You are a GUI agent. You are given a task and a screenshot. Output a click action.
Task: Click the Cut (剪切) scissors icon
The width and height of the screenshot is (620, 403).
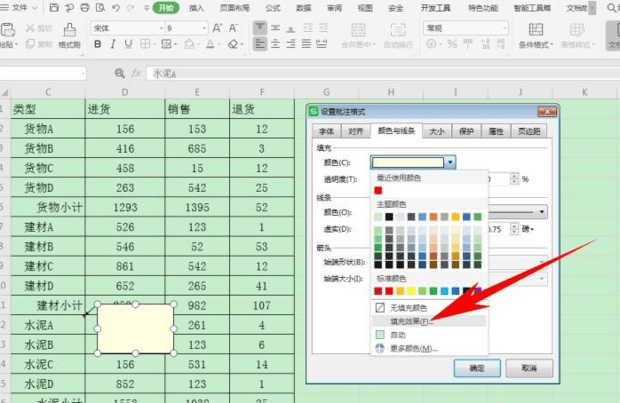coord(30,28)
